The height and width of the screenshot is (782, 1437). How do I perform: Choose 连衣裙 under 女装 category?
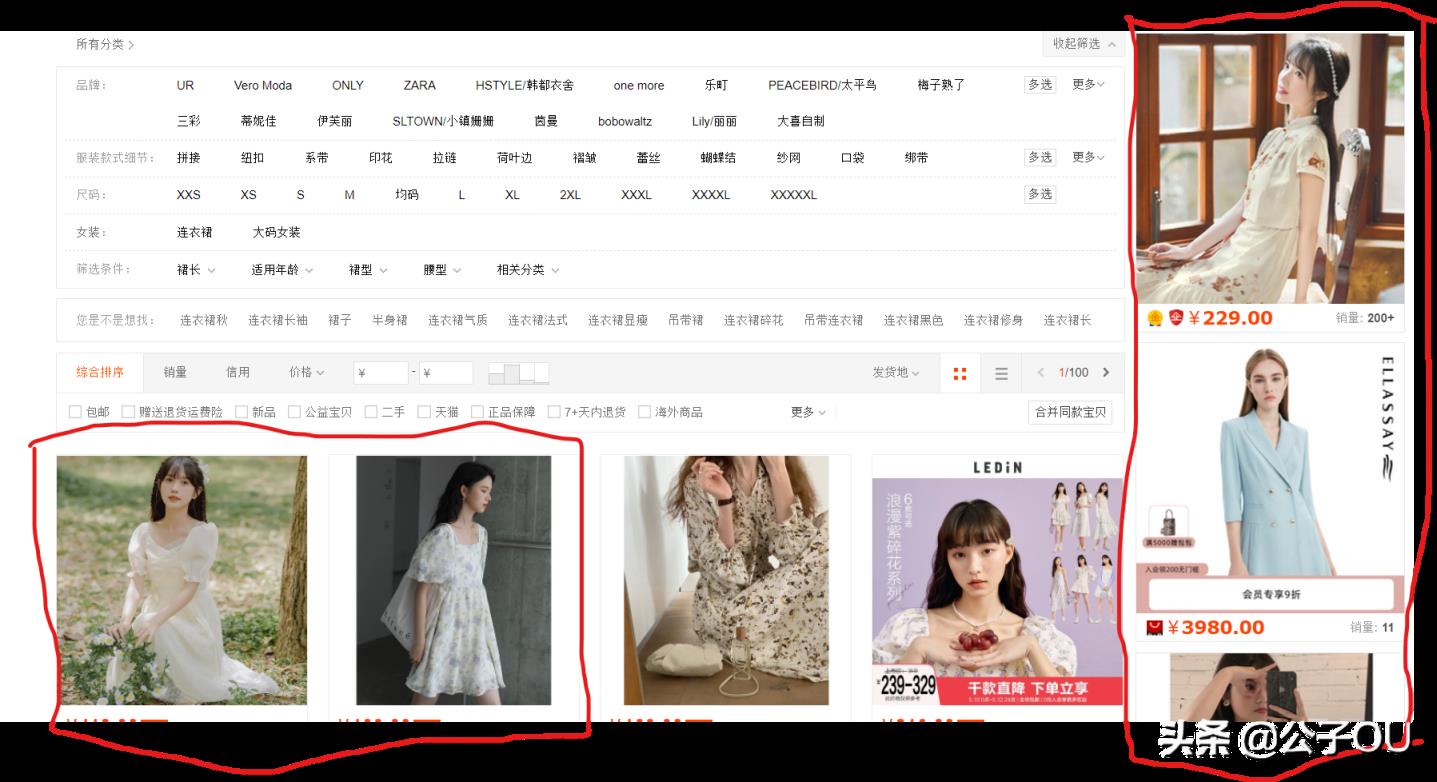click(x=195, y=232)
